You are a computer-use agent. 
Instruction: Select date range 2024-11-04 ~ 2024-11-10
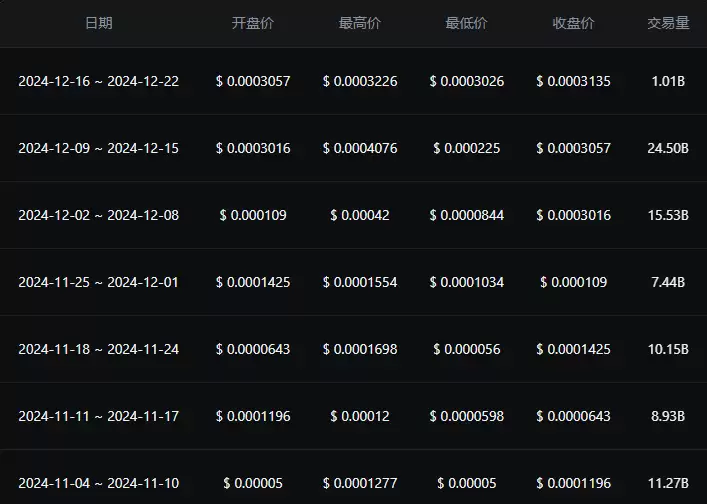[99, 483]
